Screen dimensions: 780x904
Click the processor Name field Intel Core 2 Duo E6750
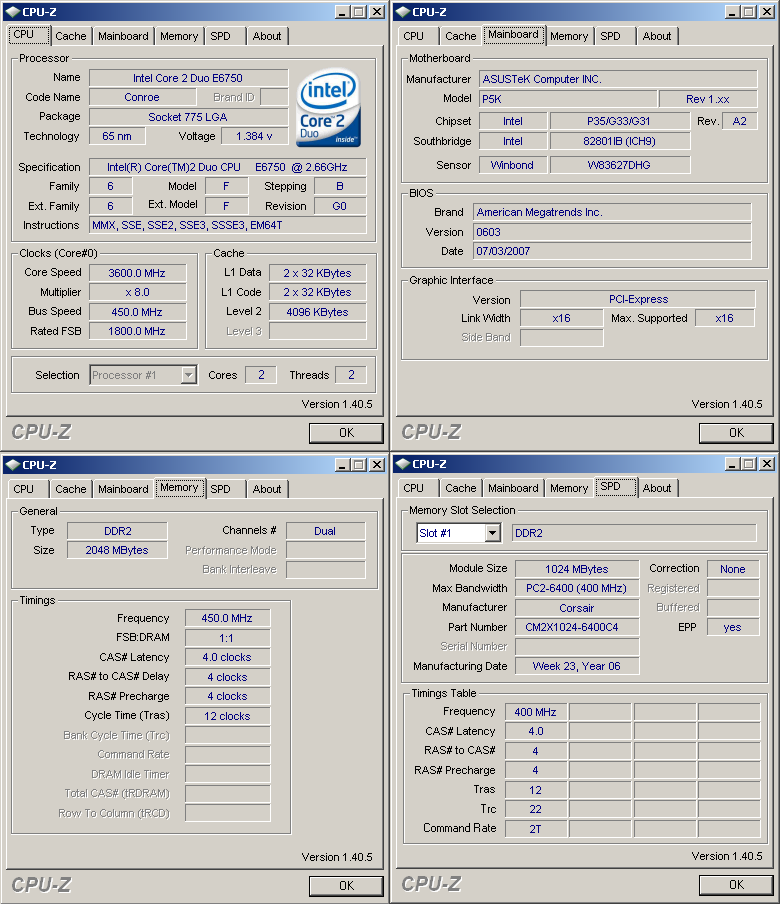(x=189, y=78)
